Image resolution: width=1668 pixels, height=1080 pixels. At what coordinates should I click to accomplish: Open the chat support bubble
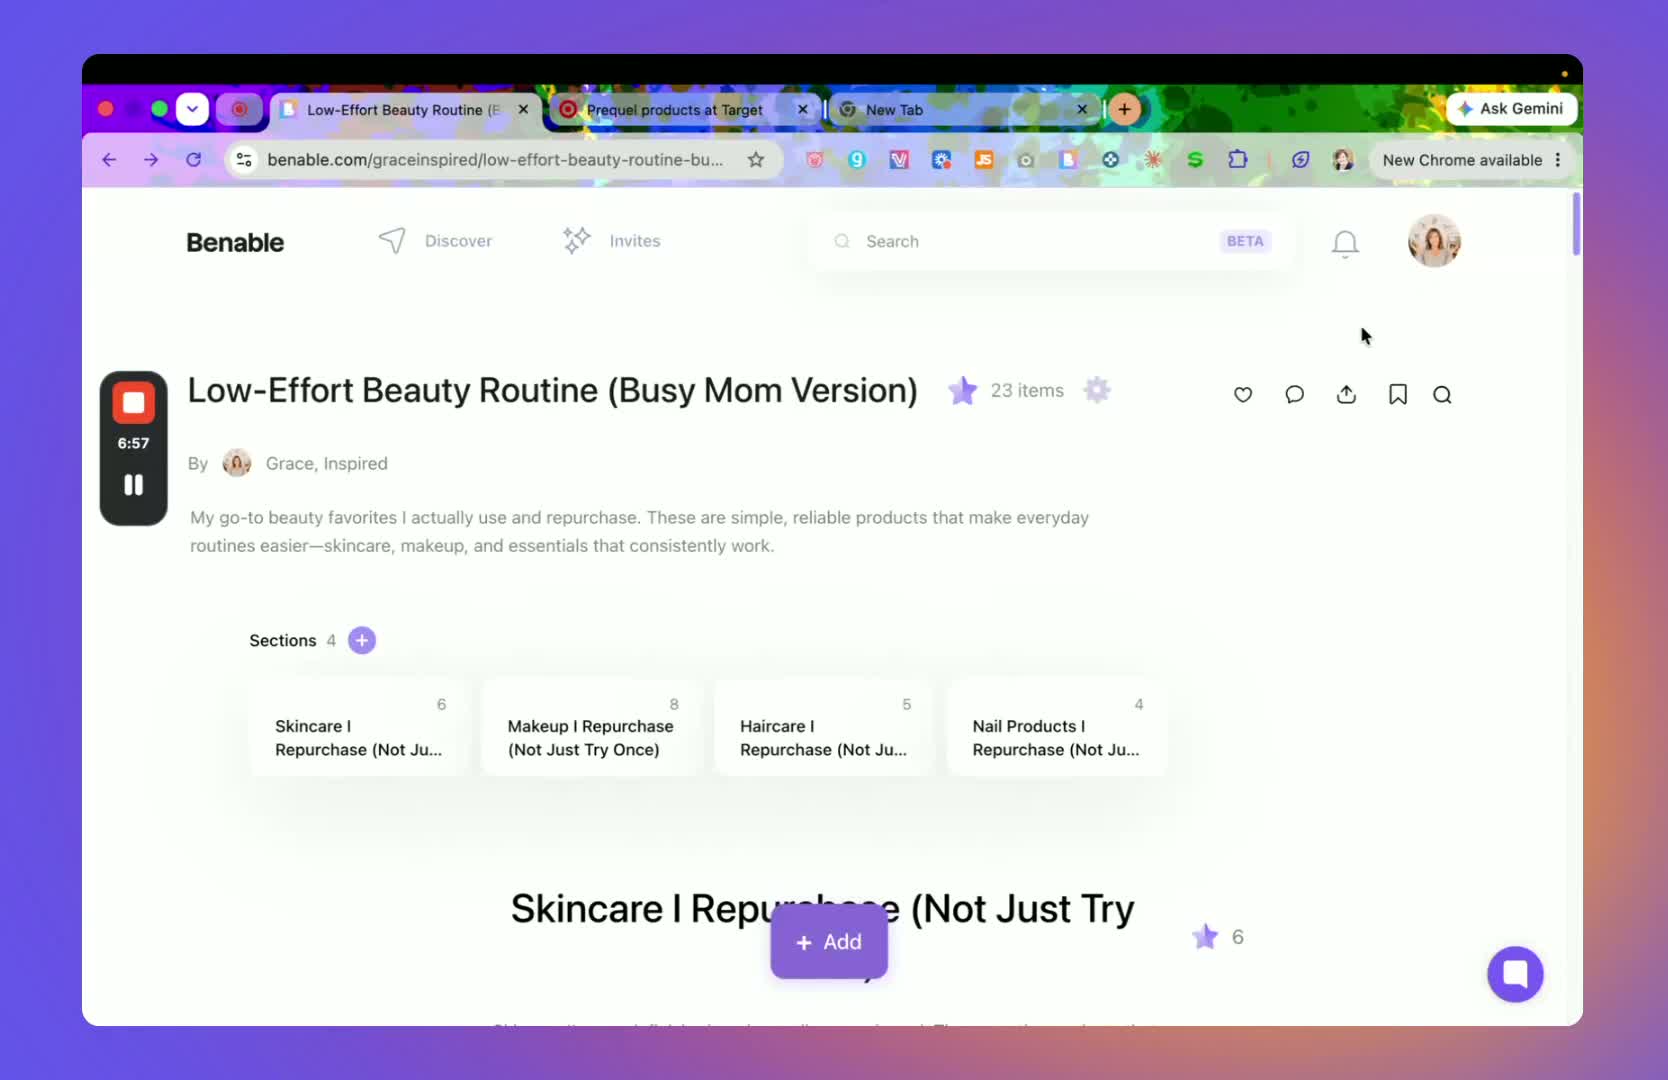[x=1515, y=974]
